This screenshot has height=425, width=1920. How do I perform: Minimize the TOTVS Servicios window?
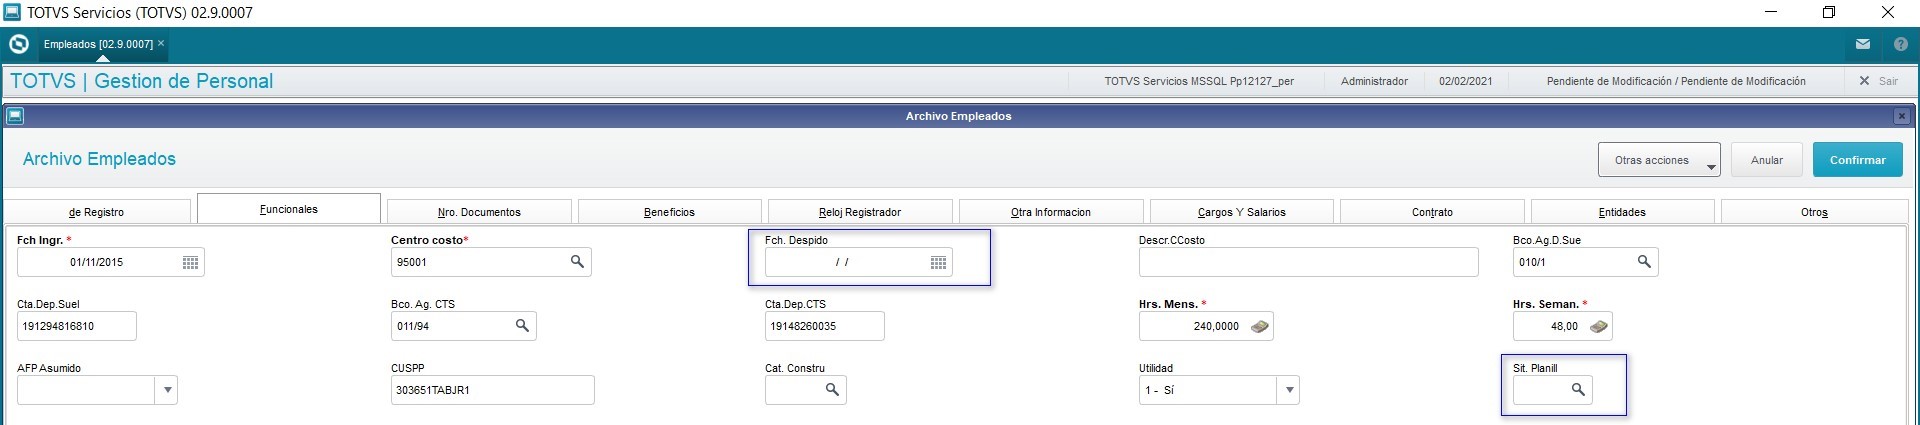(x=1771, y=12)
